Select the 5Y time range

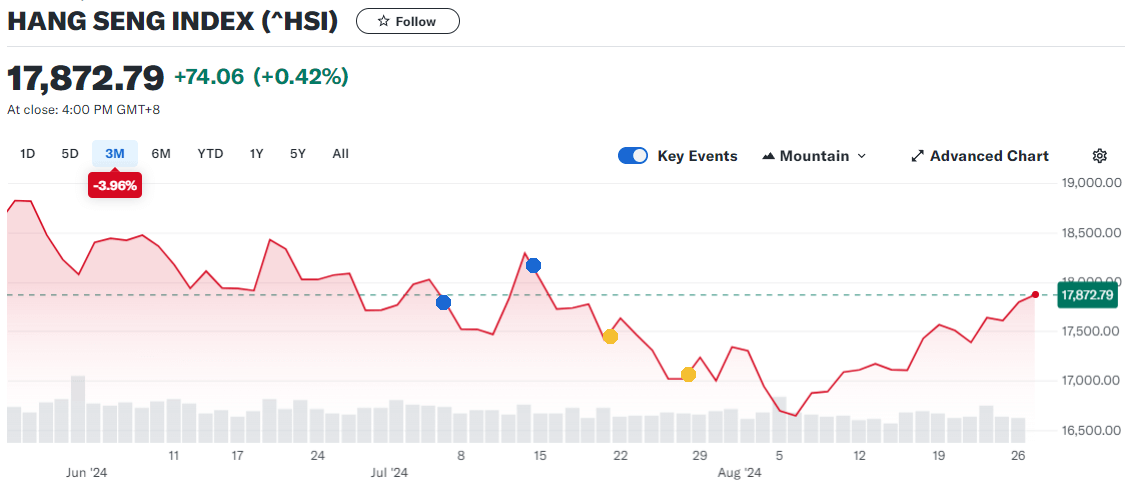pos(297,154)
